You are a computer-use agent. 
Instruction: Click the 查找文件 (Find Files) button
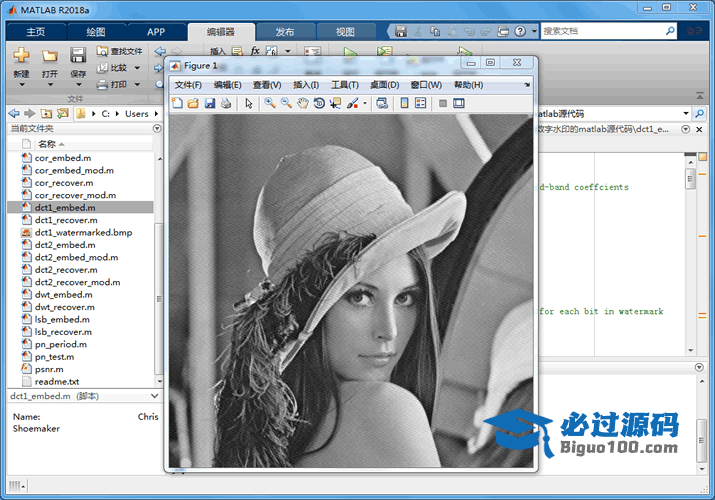click(x=120, y=51)
